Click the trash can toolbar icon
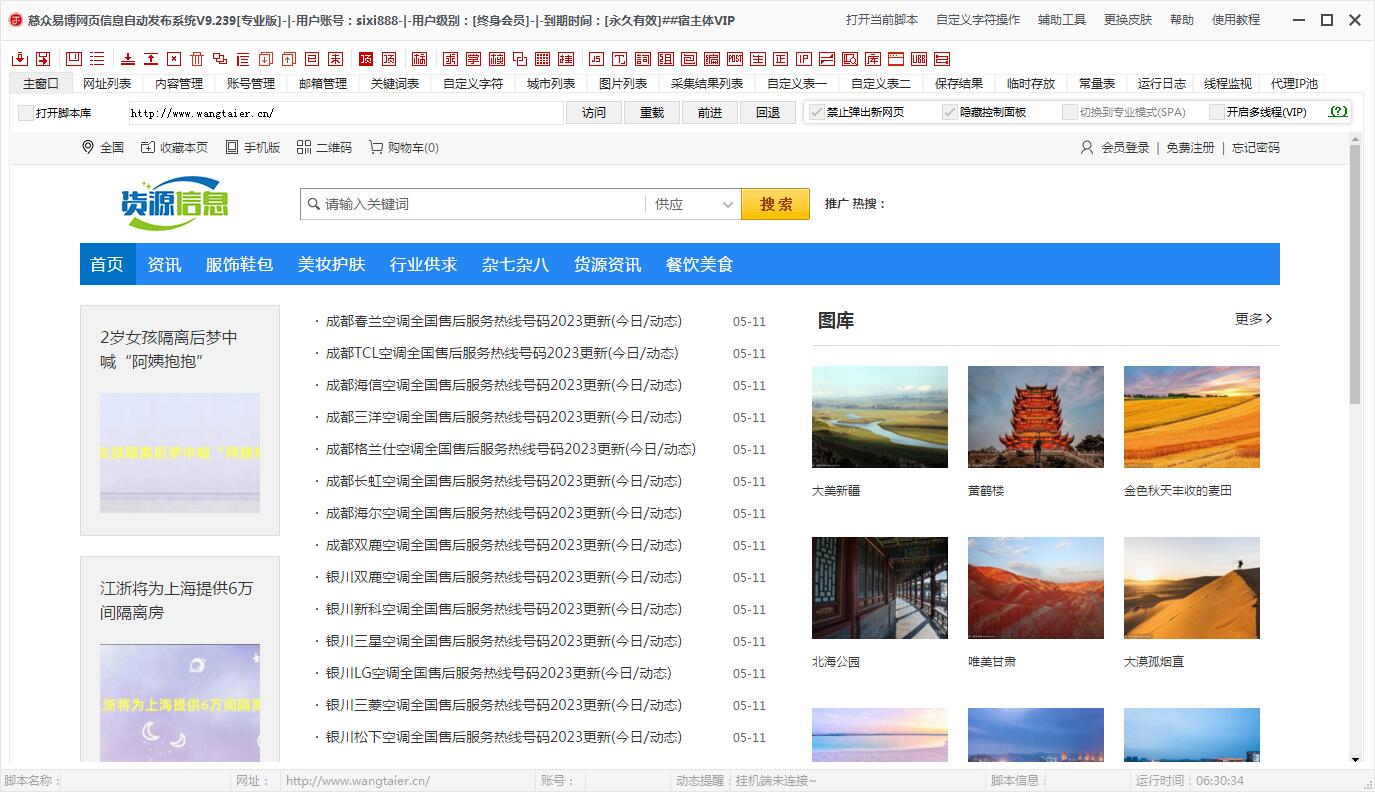The width and height of the screenshot is (1375, 792). [197, 59]
